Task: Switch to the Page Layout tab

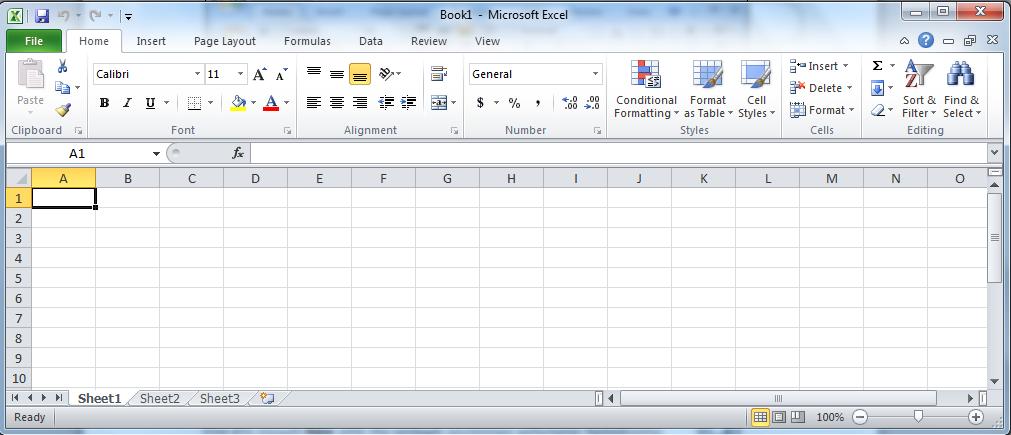Action: [x=224, y=41]
